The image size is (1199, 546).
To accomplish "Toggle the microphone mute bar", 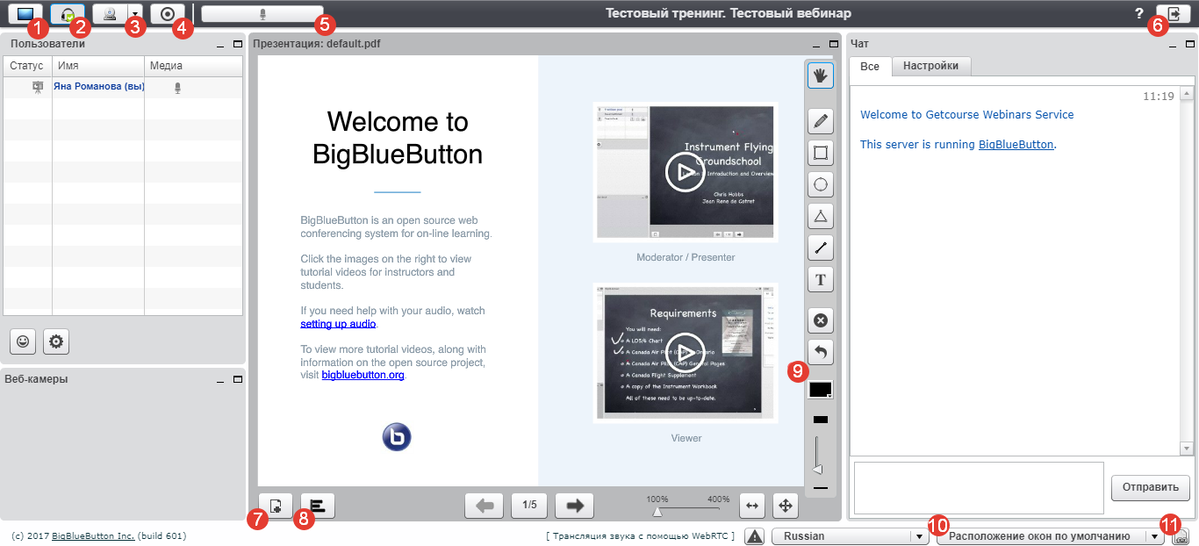I will tap(262, 13).
